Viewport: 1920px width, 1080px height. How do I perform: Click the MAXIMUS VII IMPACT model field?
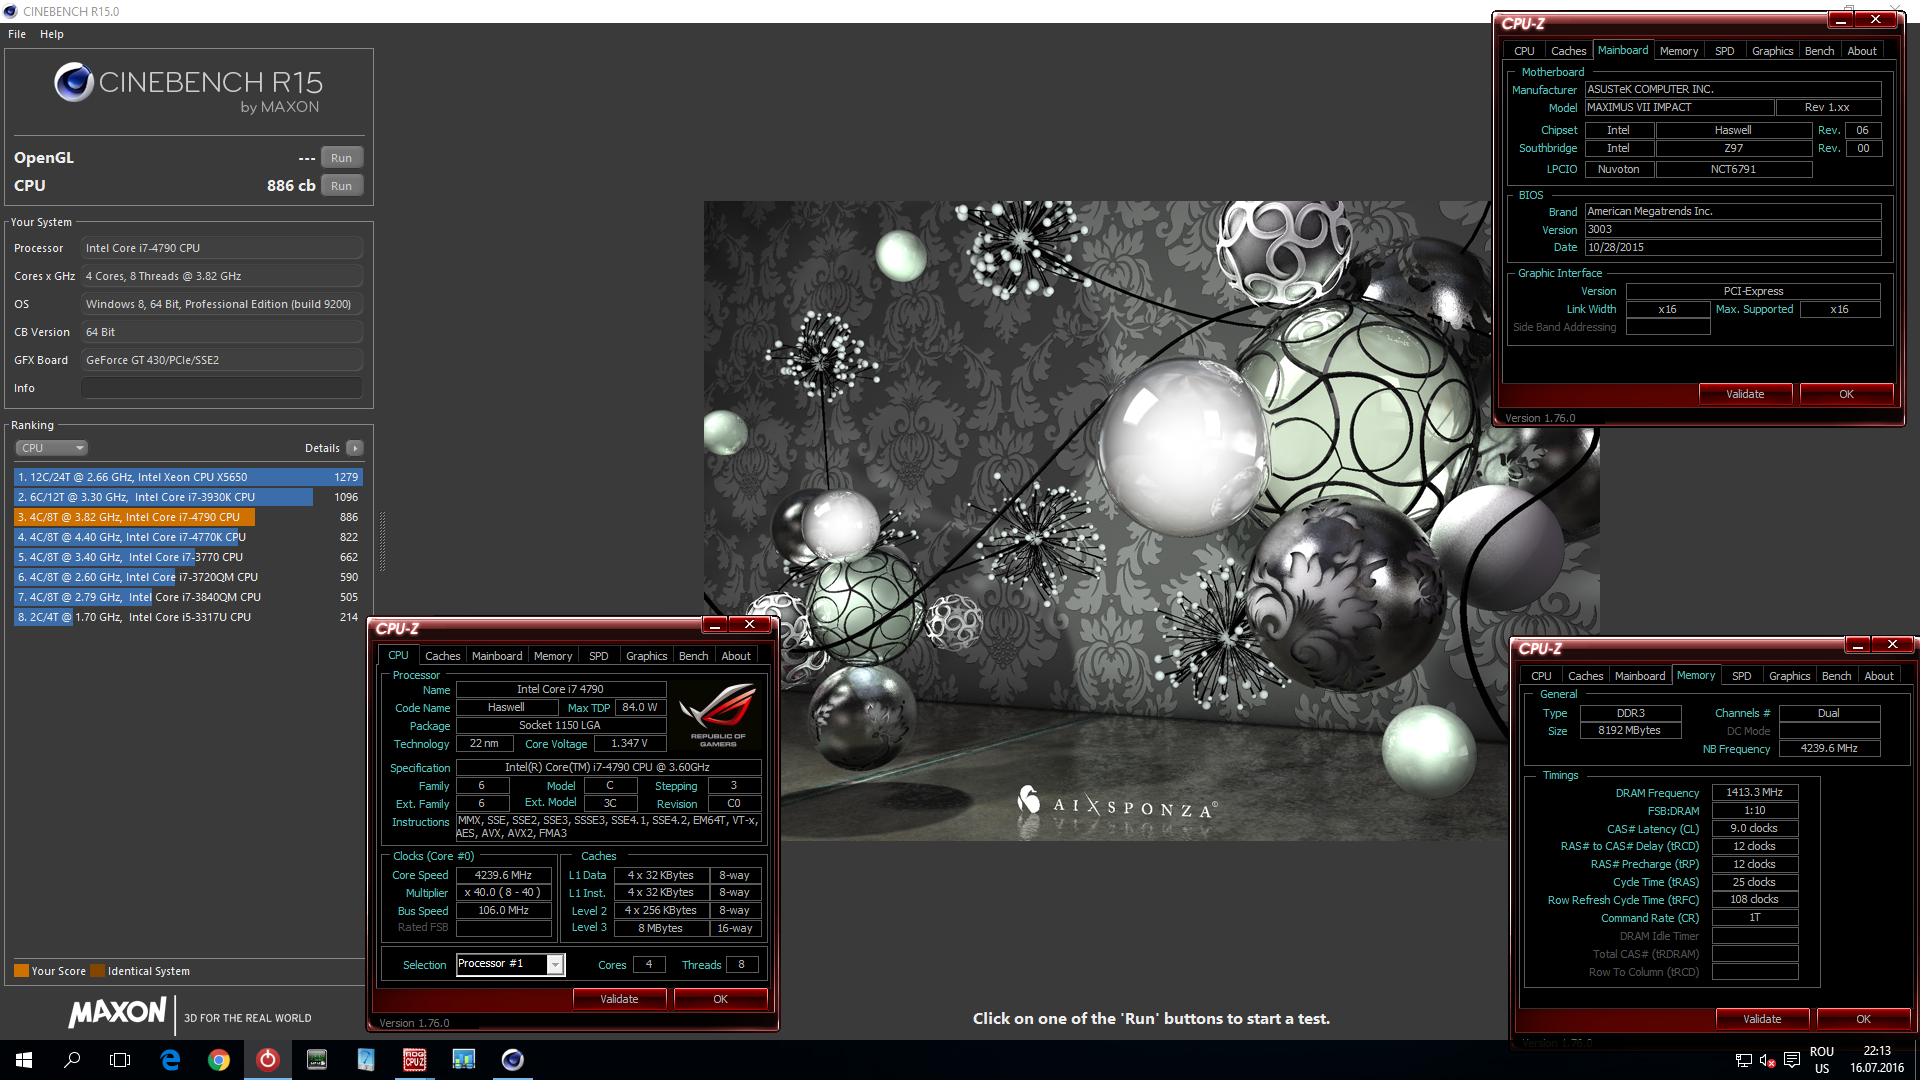click(x=1679, y=107)
